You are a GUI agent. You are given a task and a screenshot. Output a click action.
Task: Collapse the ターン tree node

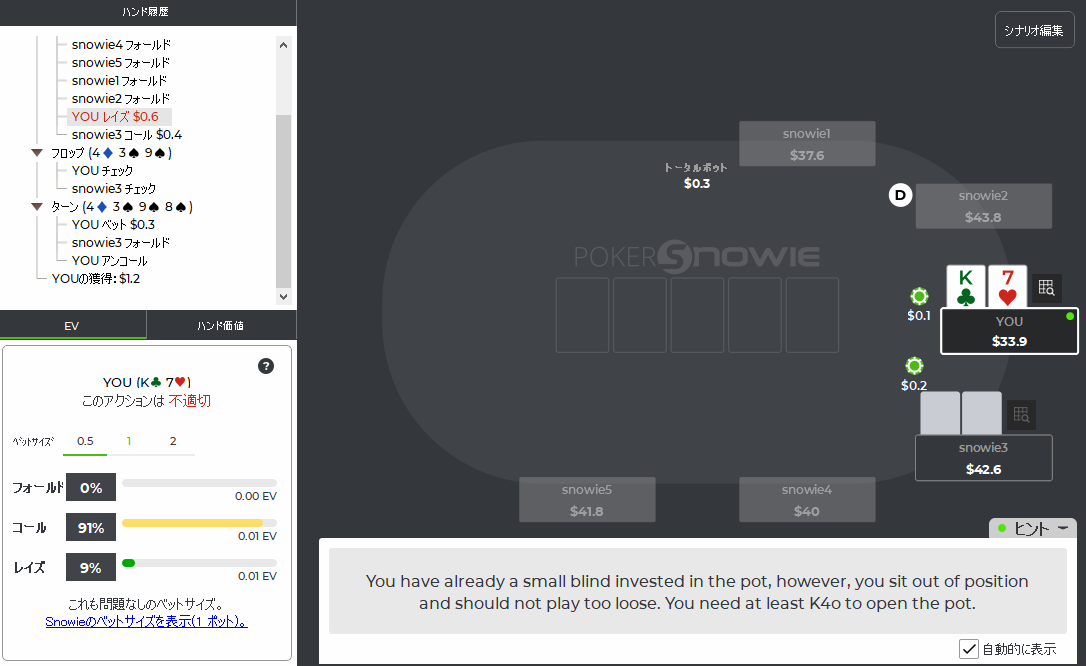[37, 206]
